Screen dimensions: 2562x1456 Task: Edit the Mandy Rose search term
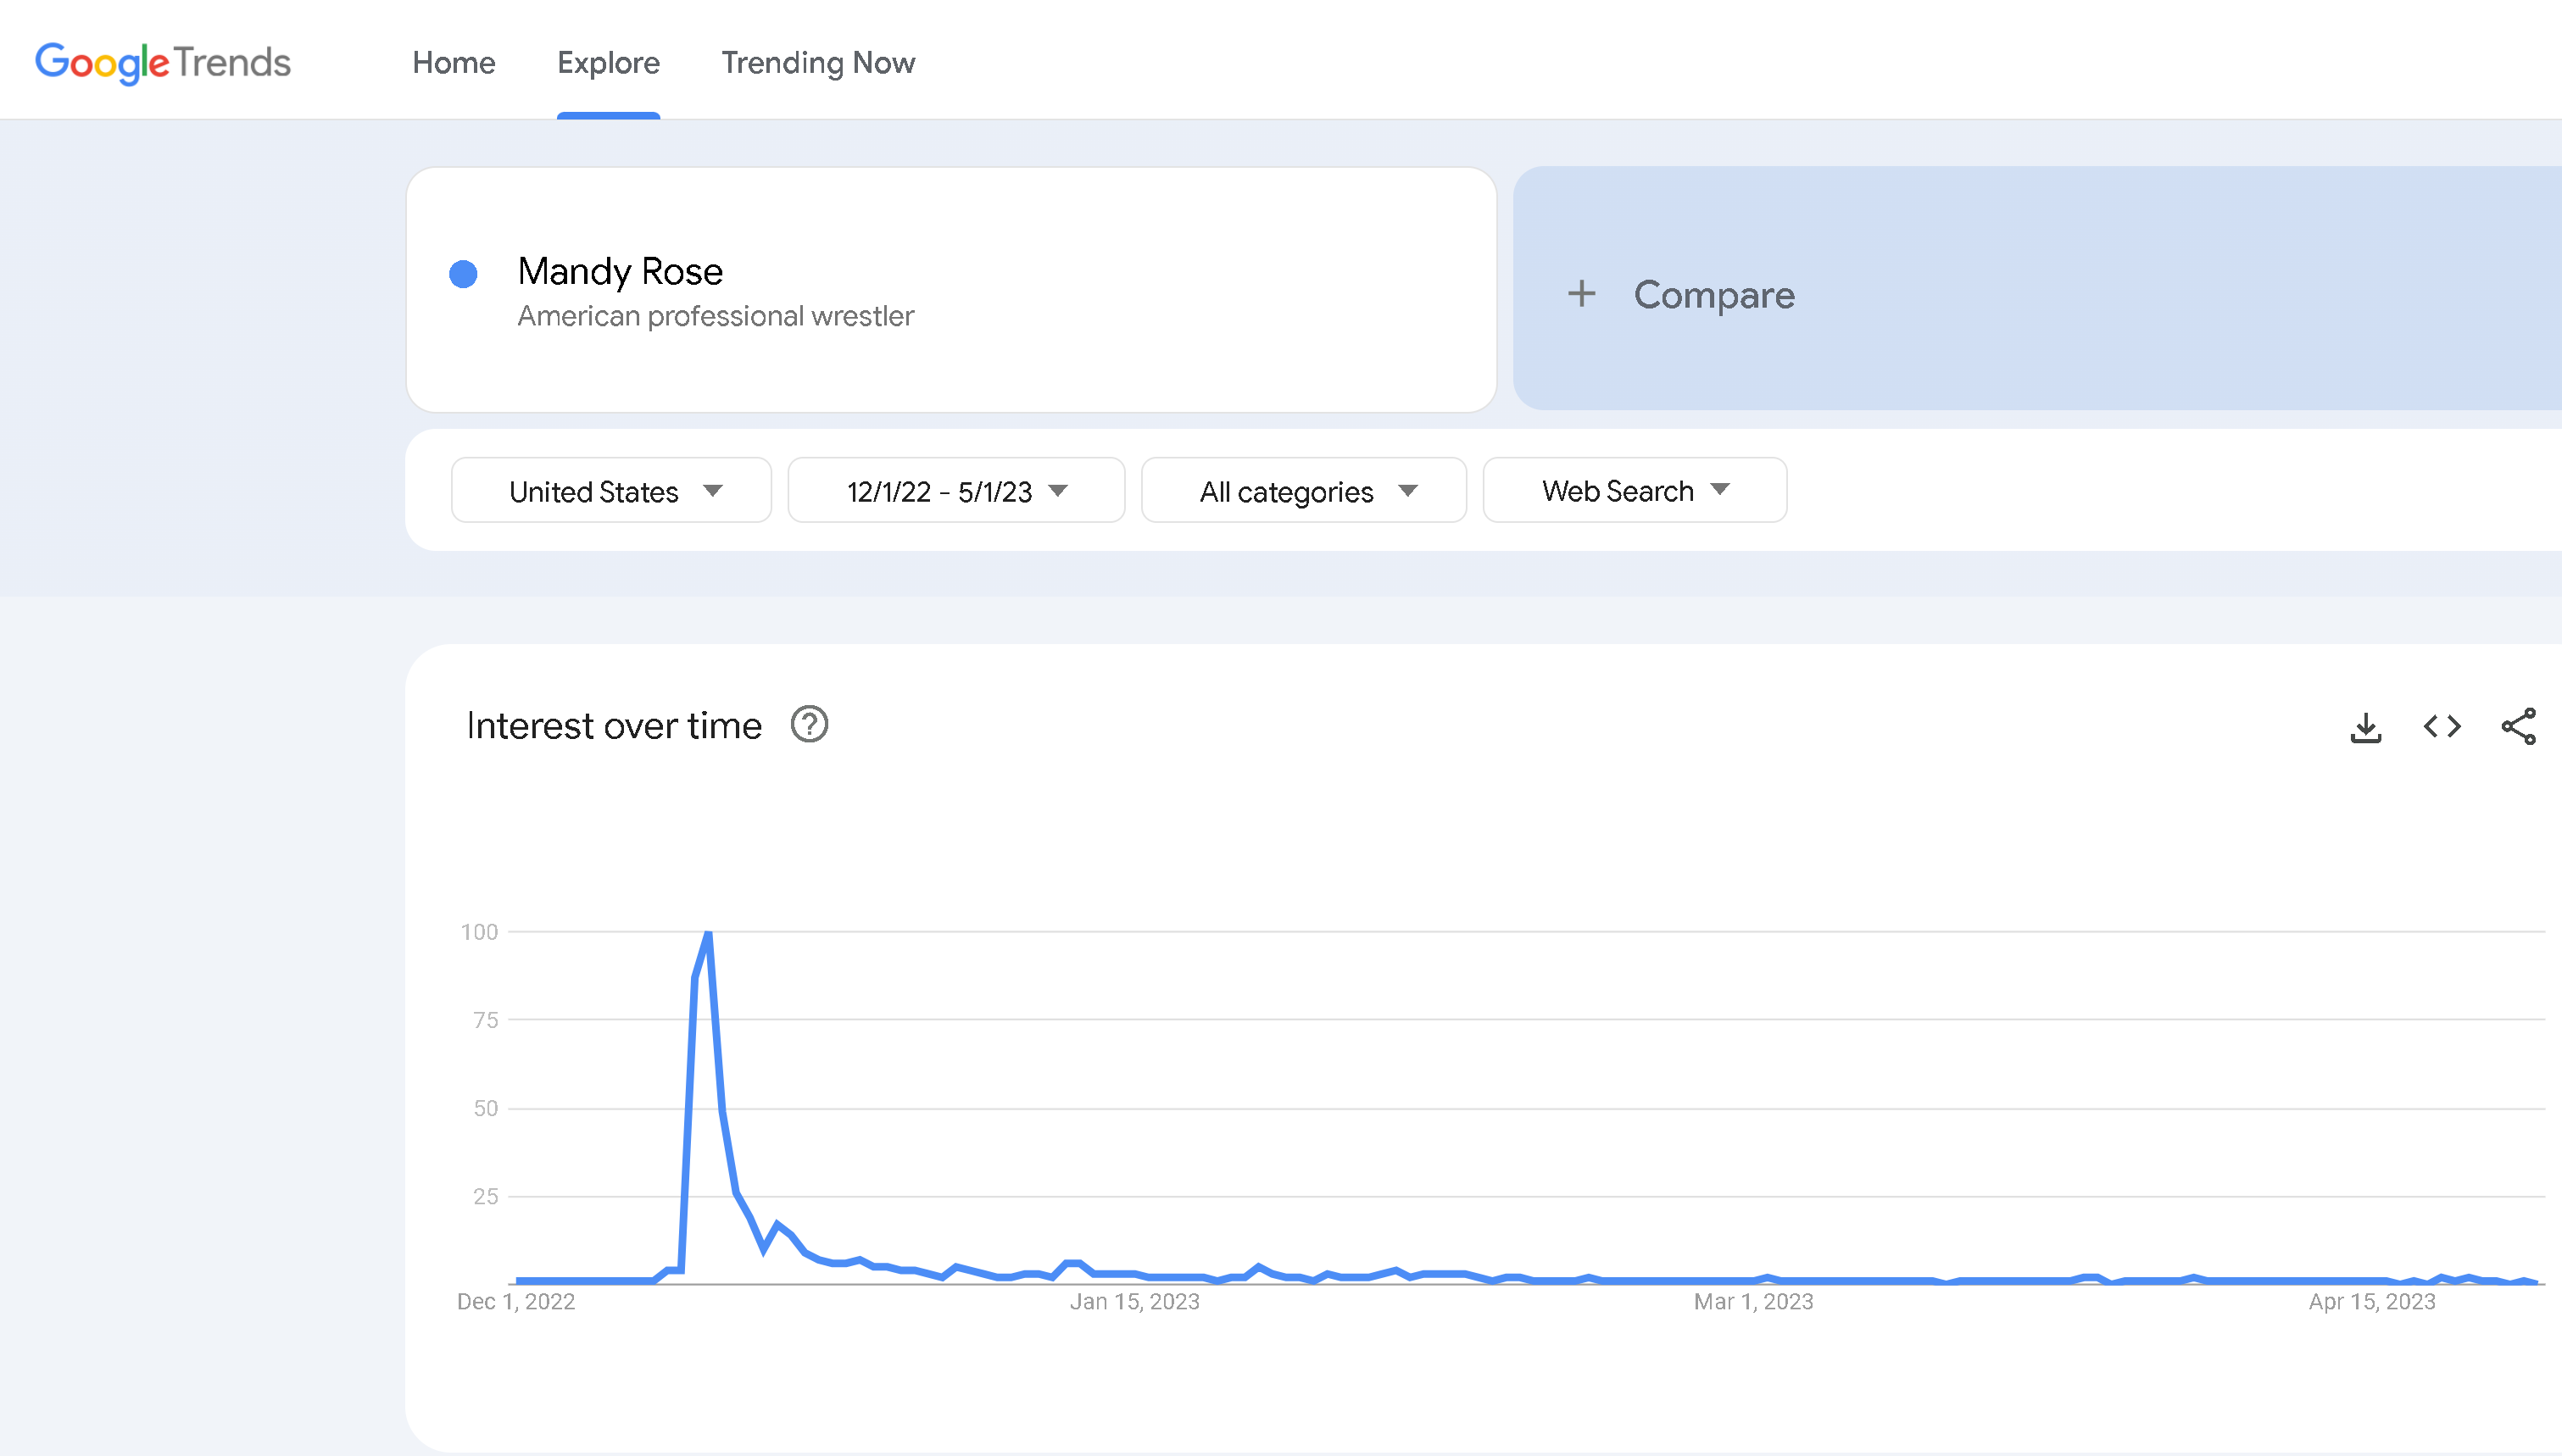(620, 272)
